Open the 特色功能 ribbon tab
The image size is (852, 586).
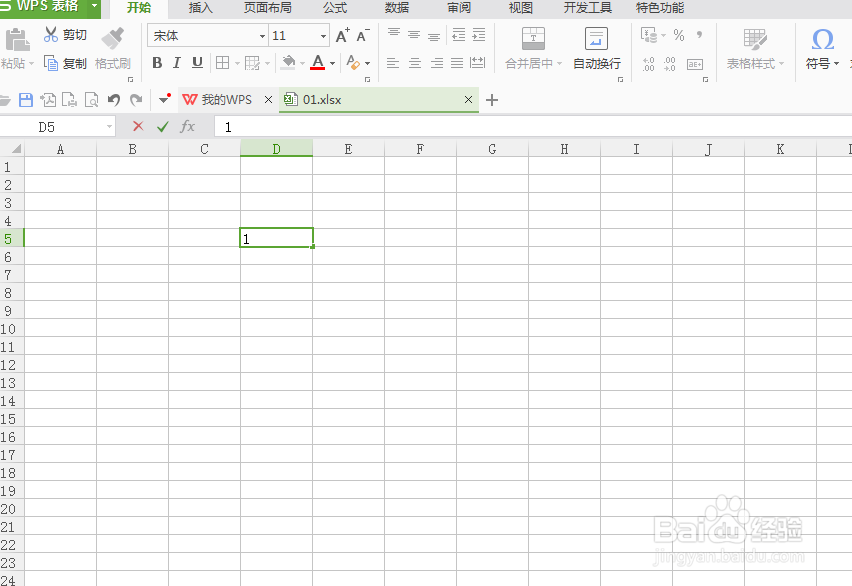[660, 8]
